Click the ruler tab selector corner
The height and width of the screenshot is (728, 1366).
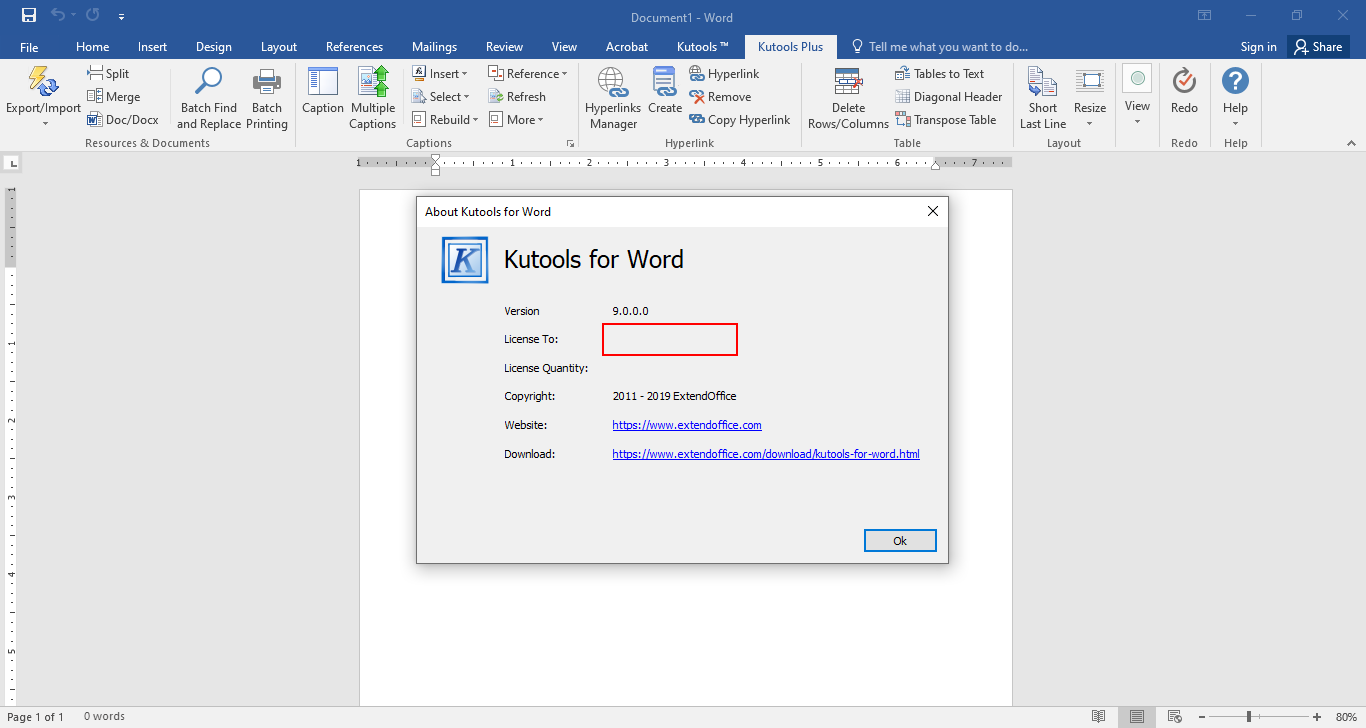pos(12,163)
